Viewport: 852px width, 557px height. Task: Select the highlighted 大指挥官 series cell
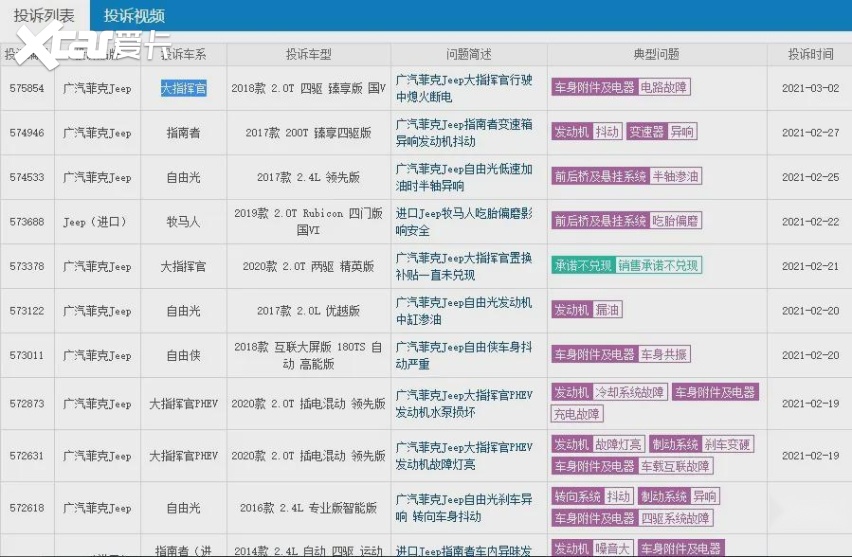(x=183, y=88)
